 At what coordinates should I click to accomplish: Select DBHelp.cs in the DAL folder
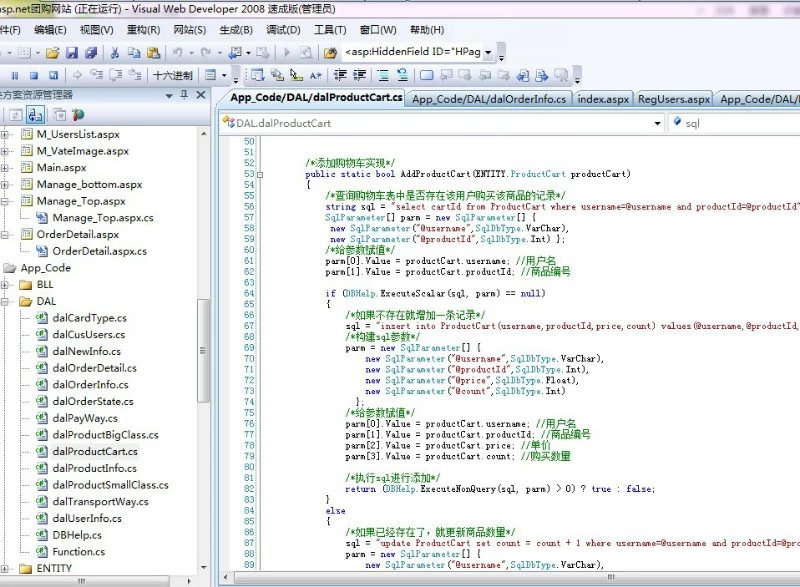click(77, 535)
